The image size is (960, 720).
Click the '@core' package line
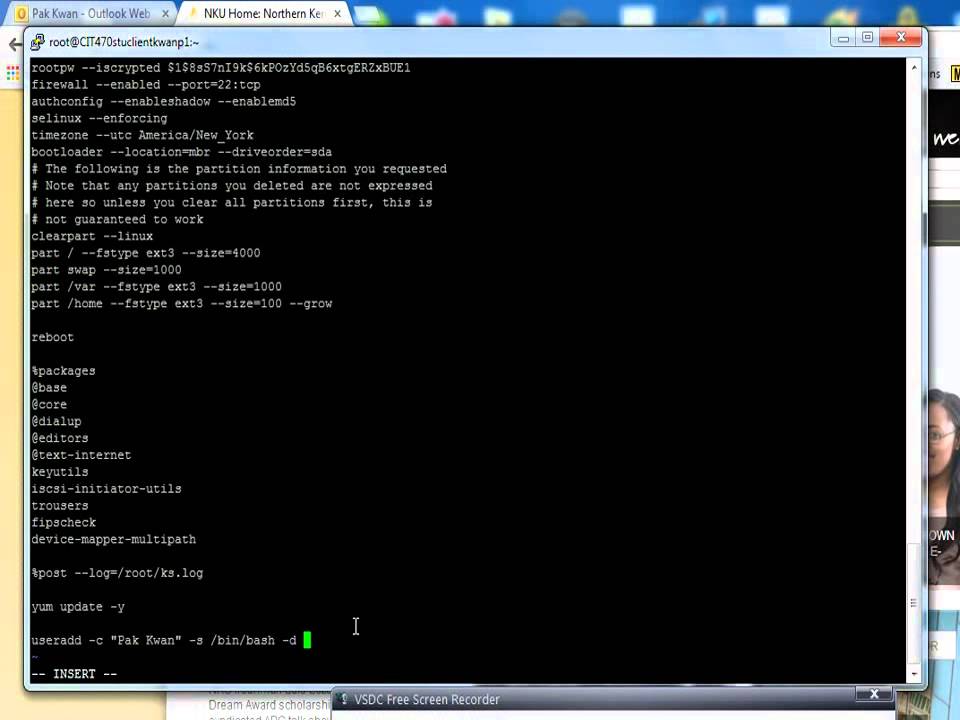[49, 405]
